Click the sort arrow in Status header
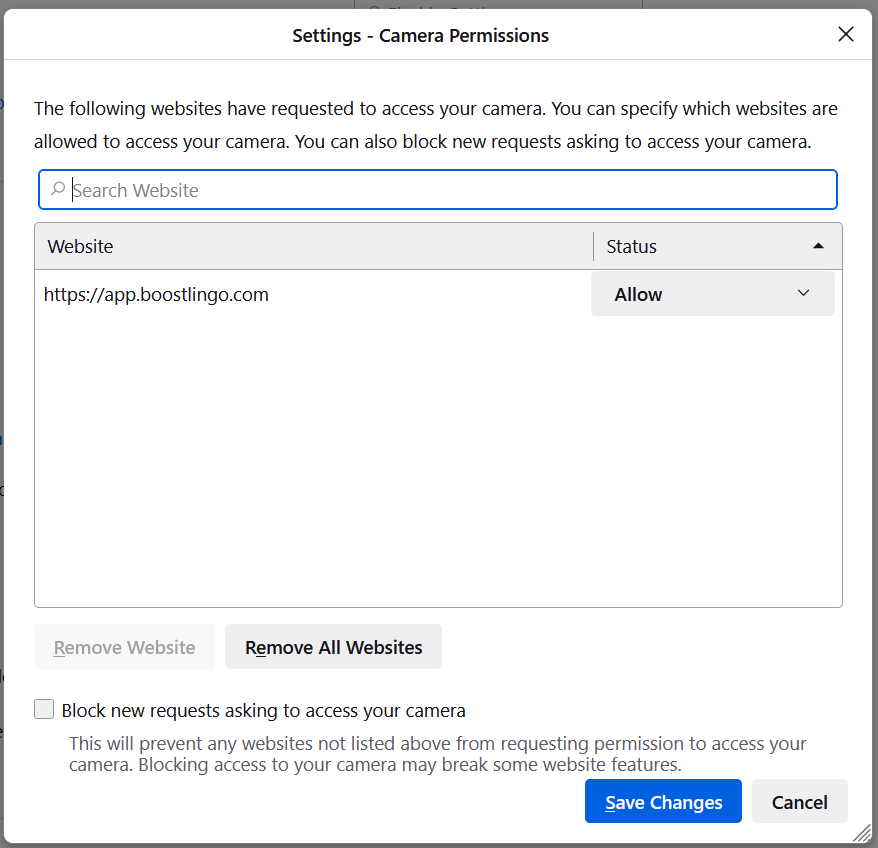This screenshot has height=848, width=878. [818, 246]
